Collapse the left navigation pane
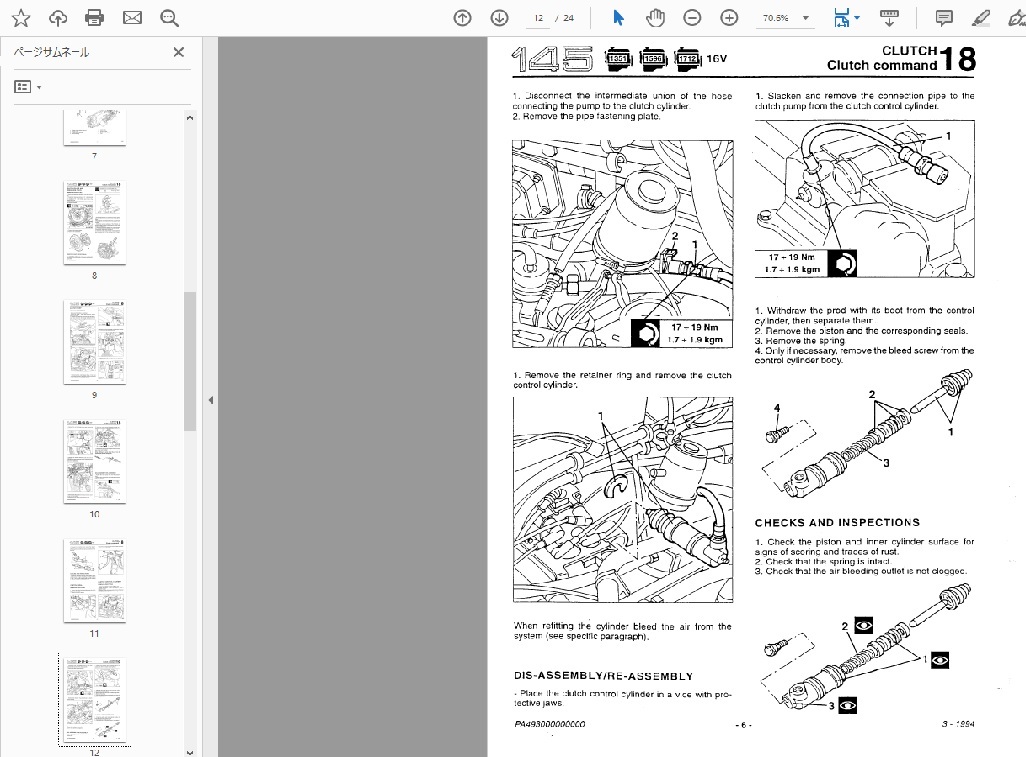 [211, 400]
